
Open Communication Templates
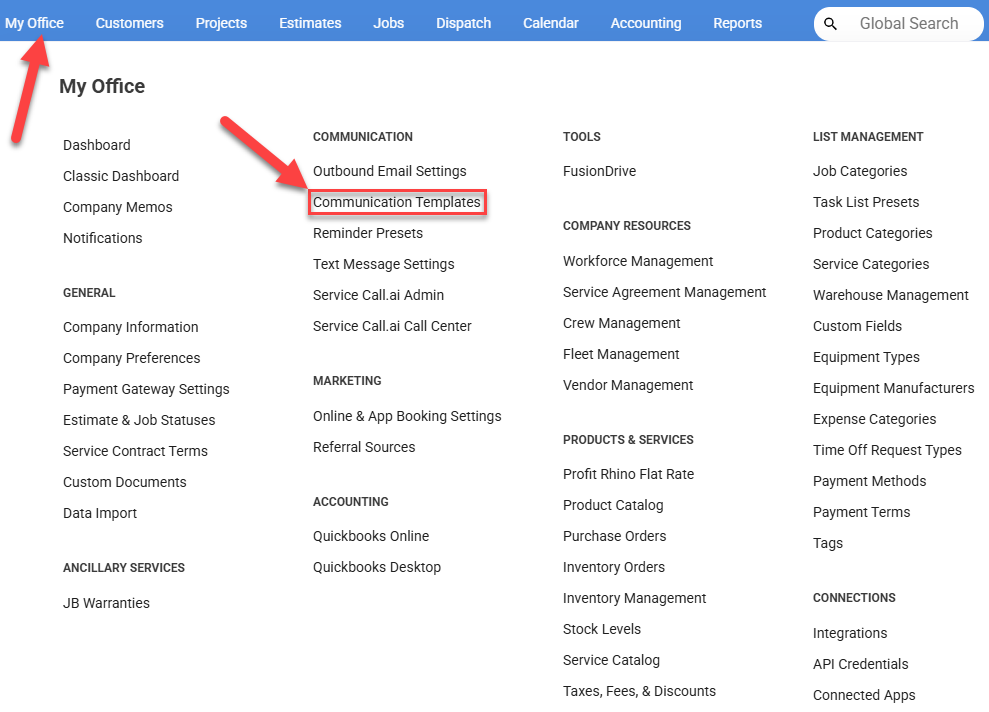397,202
